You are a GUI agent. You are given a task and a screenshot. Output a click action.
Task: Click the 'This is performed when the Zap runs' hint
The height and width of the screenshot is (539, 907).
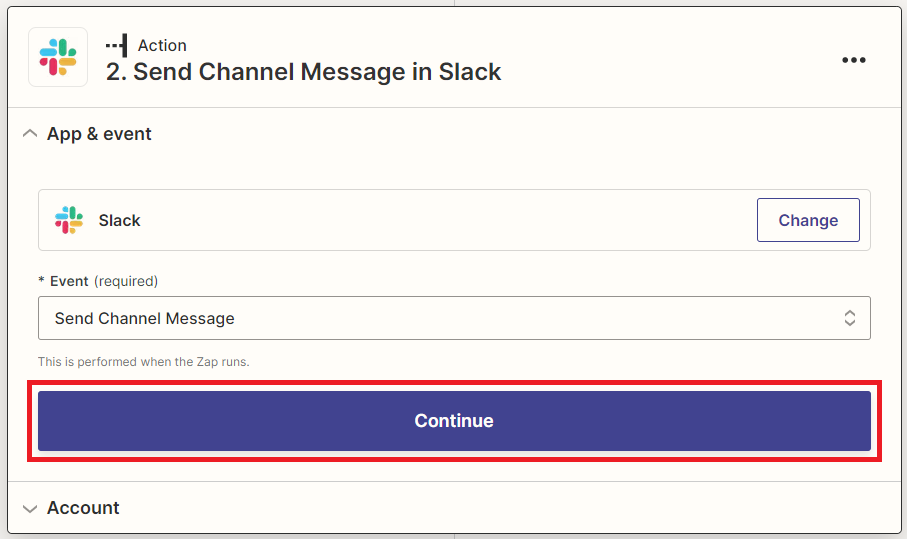[143, 362]
